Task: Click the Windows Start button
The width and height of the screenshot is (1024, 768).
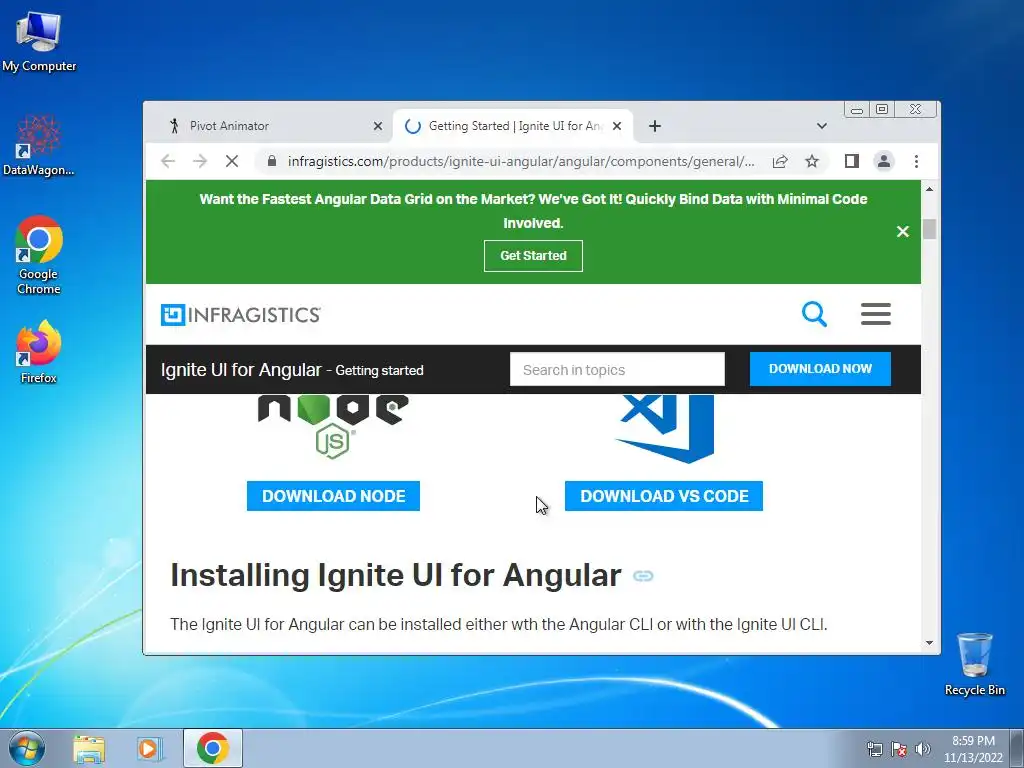Action: 27,748
